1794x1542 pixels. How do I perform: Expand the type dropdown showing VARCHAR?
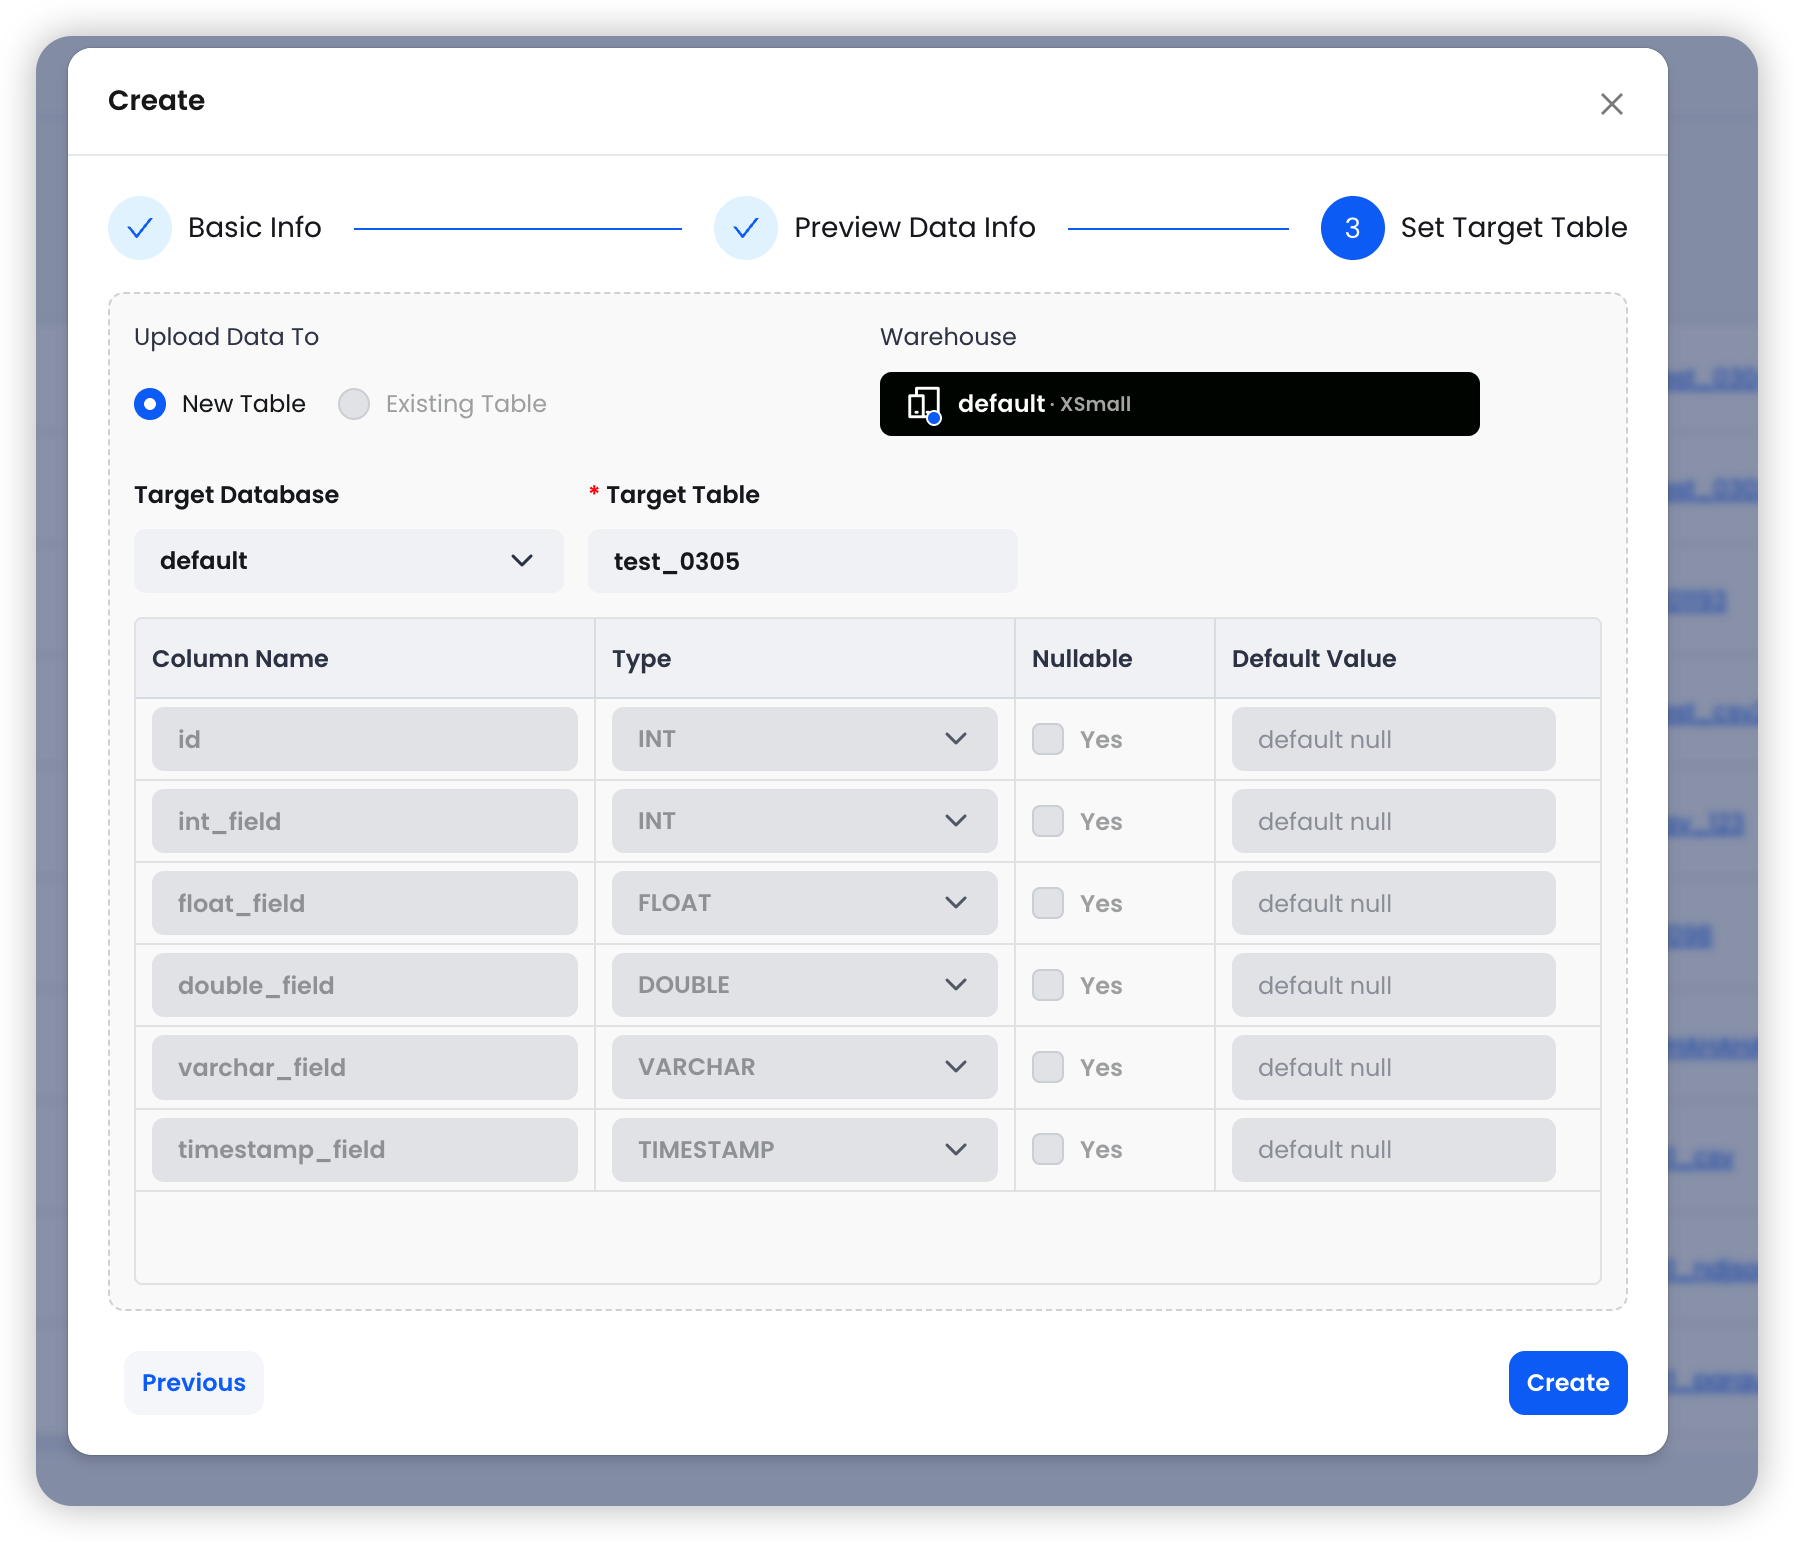(x=804, y=1067)
